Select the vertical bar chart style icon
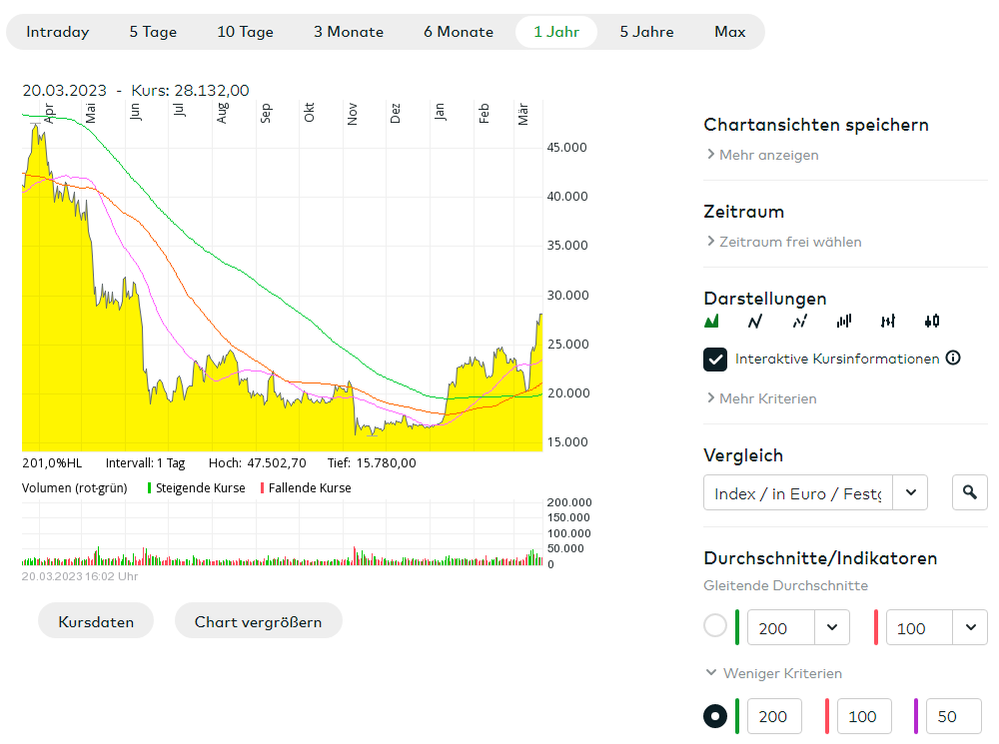 click(x=844, y=321)
